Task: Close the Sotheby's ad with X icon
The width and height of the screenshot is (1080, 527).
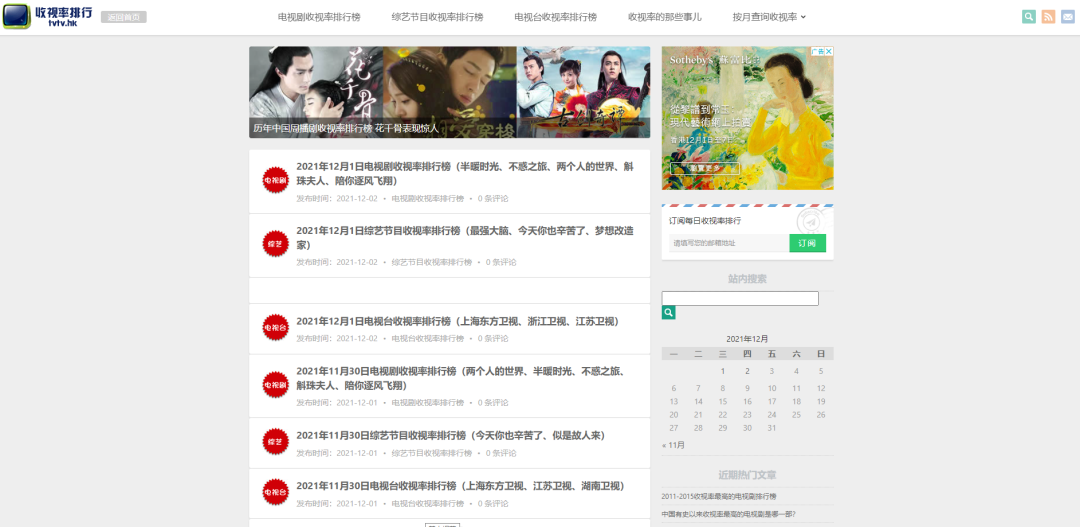Action: tap(828, 51)
